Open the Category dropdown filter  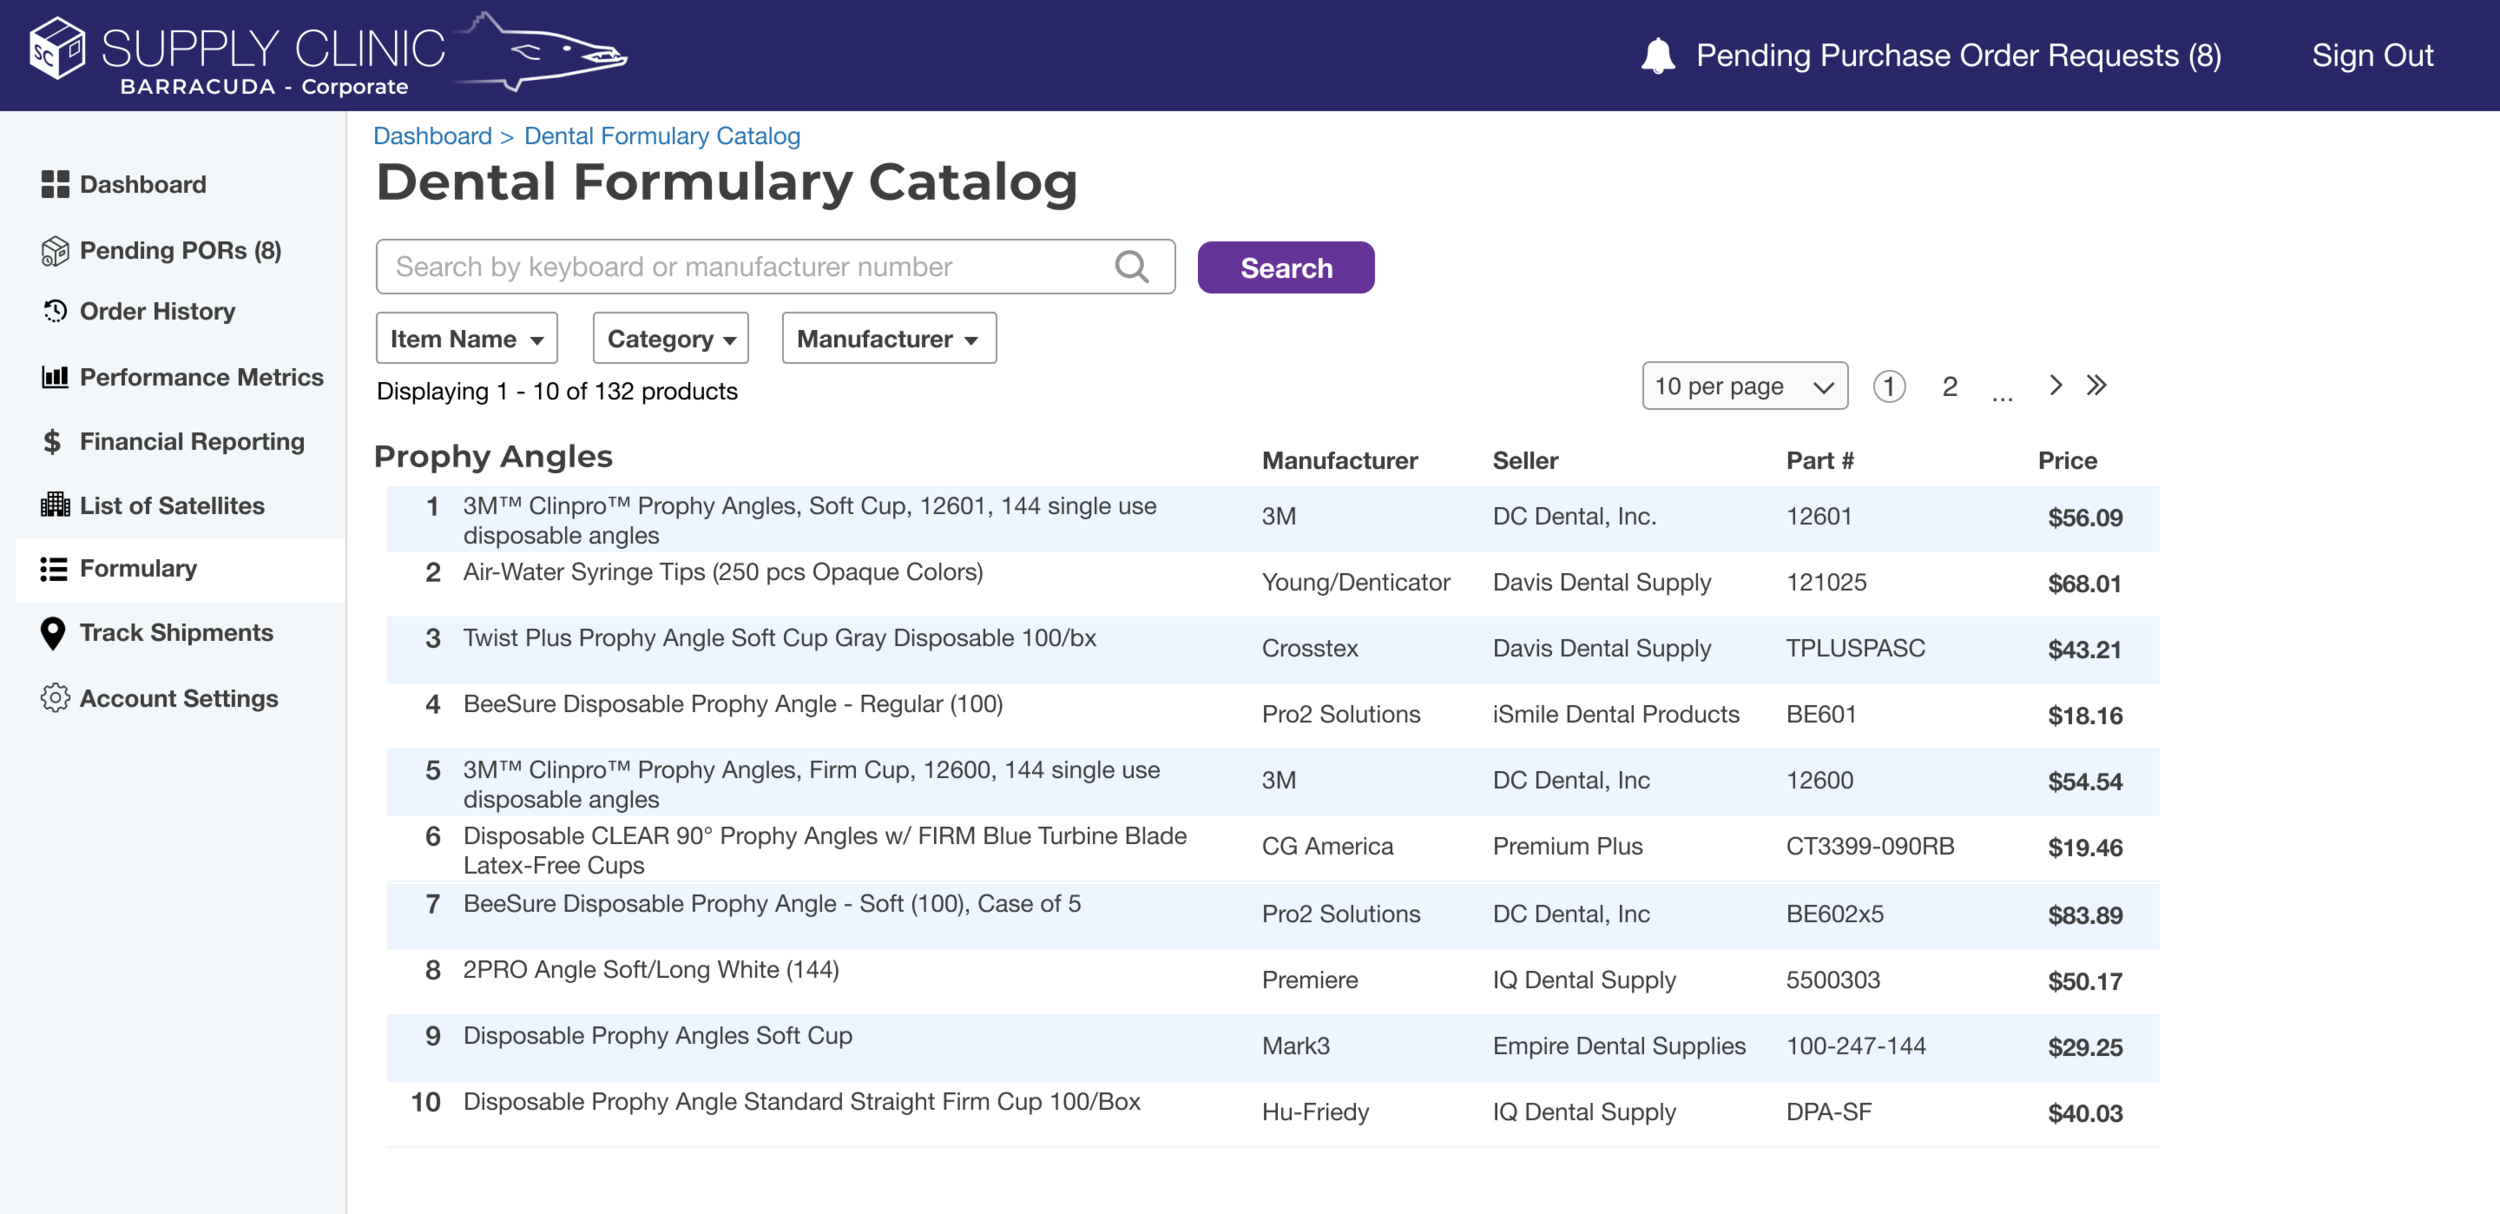tap(671, 338)
